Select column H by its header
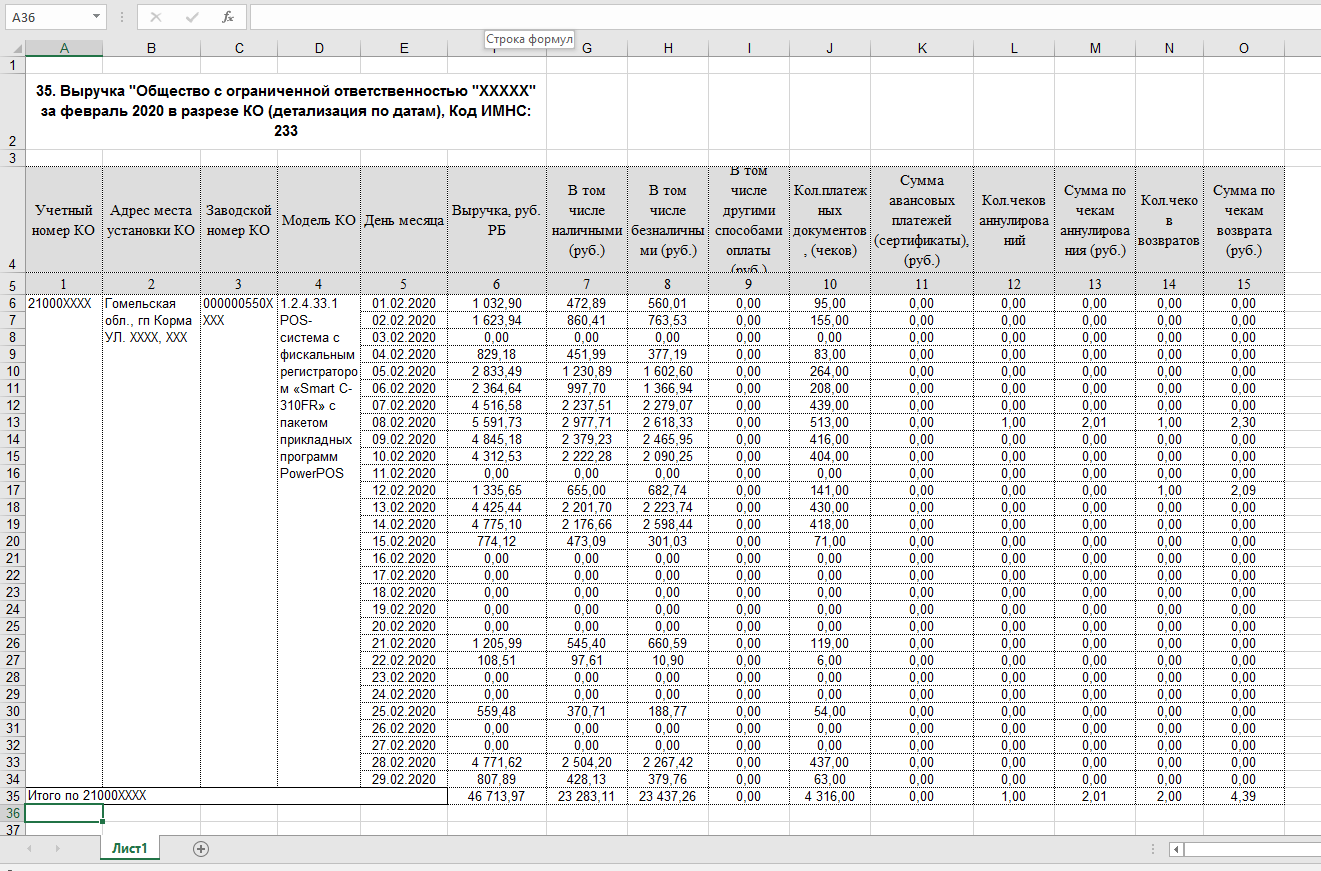Screen dimensions: 1321x871 668,48
